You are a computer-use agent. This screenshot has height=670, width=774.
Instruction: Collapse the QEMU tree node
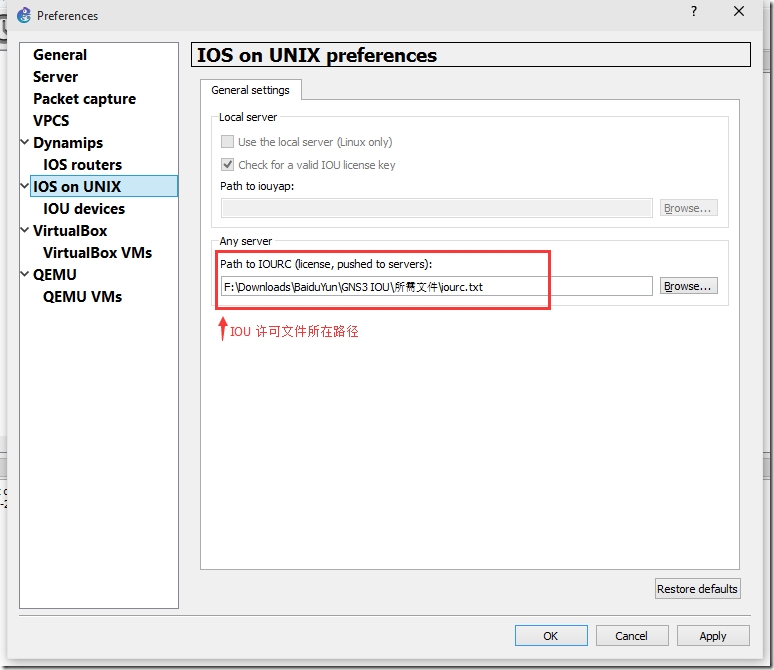click(25, 274)
